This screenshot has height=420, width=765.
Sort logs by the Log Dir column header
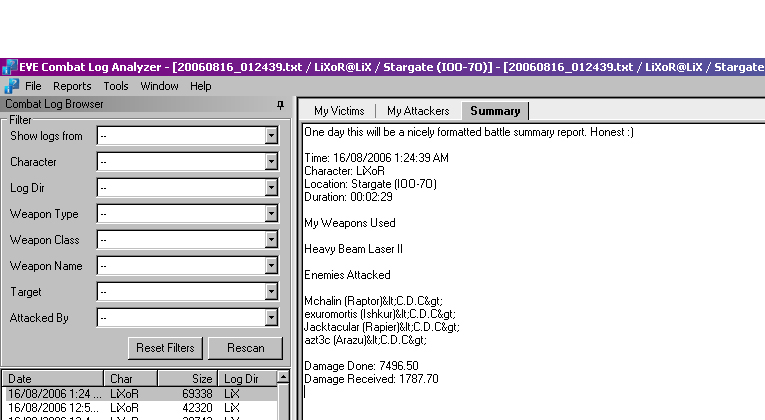(x=247, y=379)
